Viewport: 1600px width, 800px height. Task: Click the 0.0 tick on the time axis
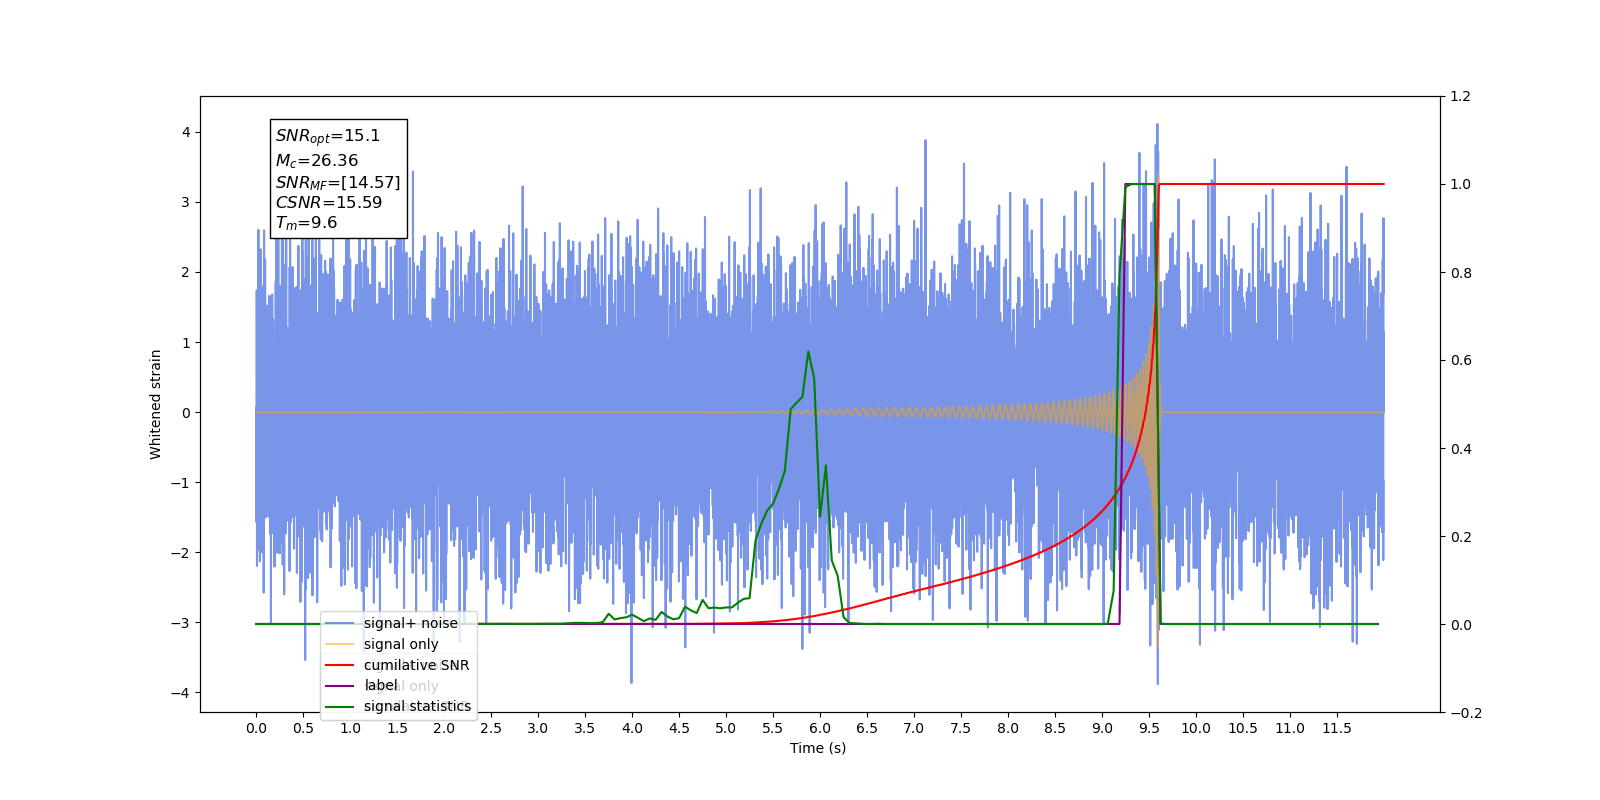click(x=256, y=728)
